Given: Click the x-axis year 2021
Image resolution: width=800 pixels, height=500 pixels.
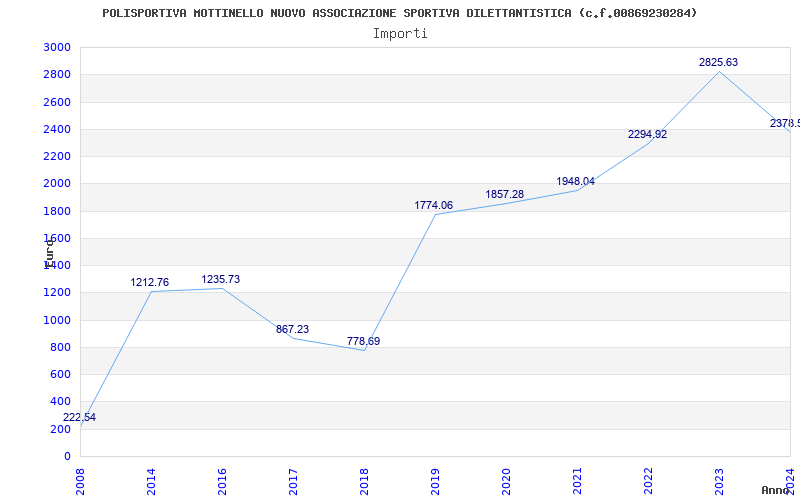Looking at the screenshot, I should [577, 481].
